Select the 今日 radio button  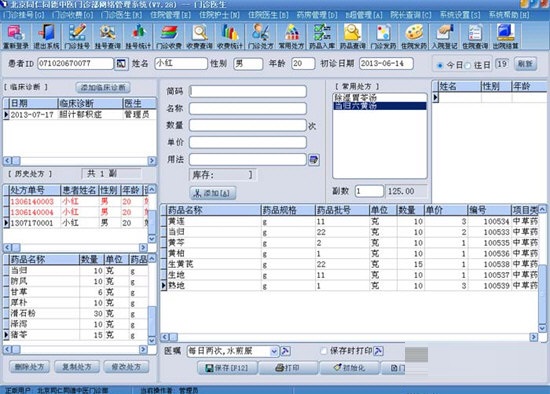tap(440, 66)
